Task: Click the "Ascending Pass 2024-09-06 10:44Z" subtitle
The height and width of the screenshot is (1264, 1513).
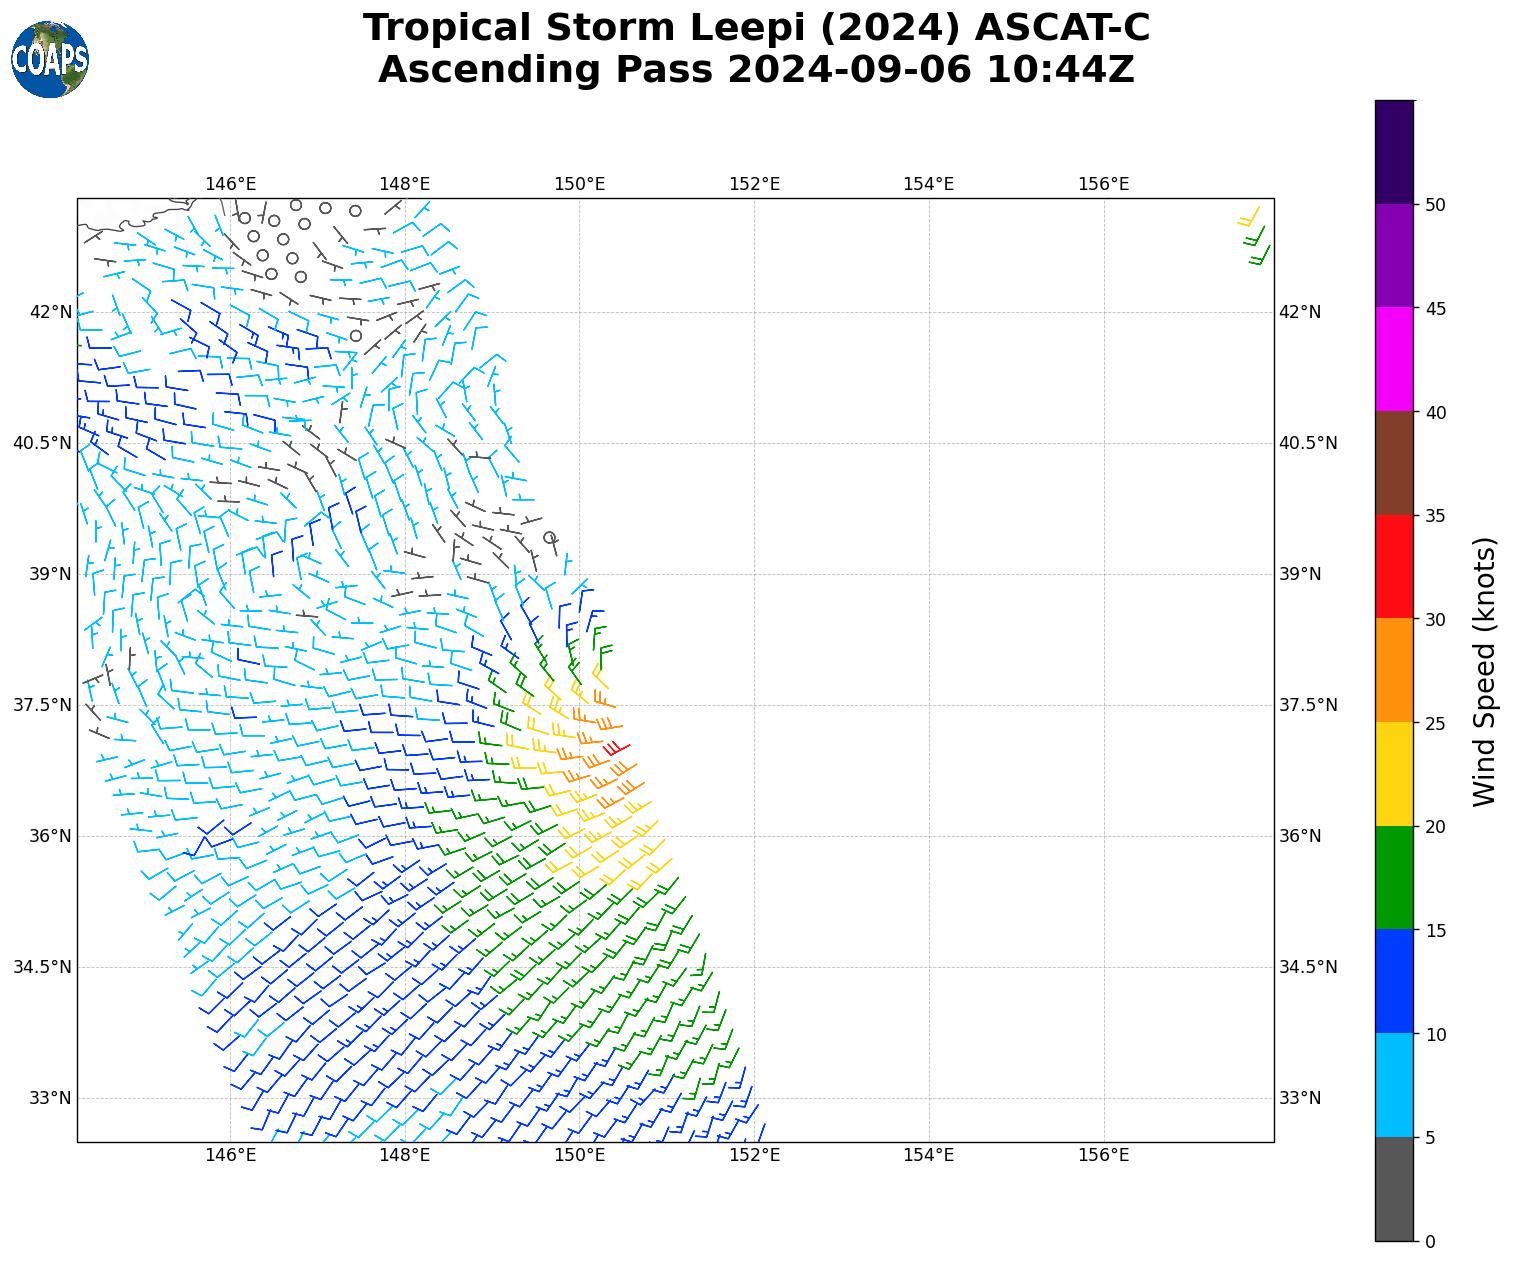Action: tap(756, 70)
